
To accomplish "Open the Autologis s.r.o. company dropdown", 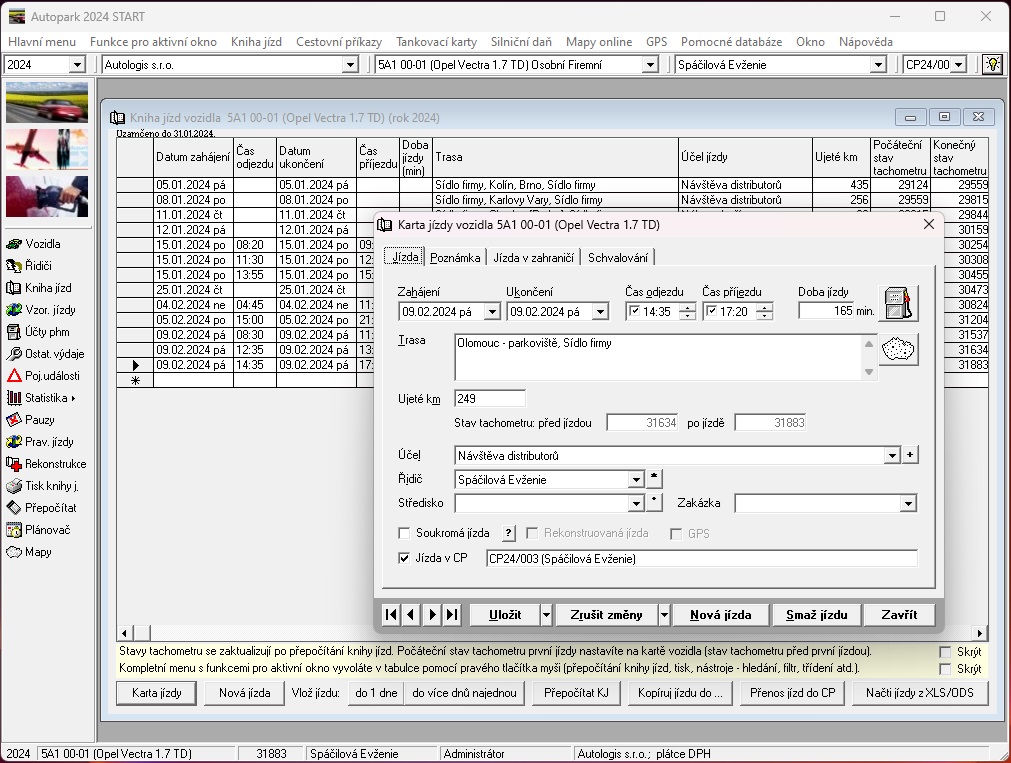I will (350, 64).
